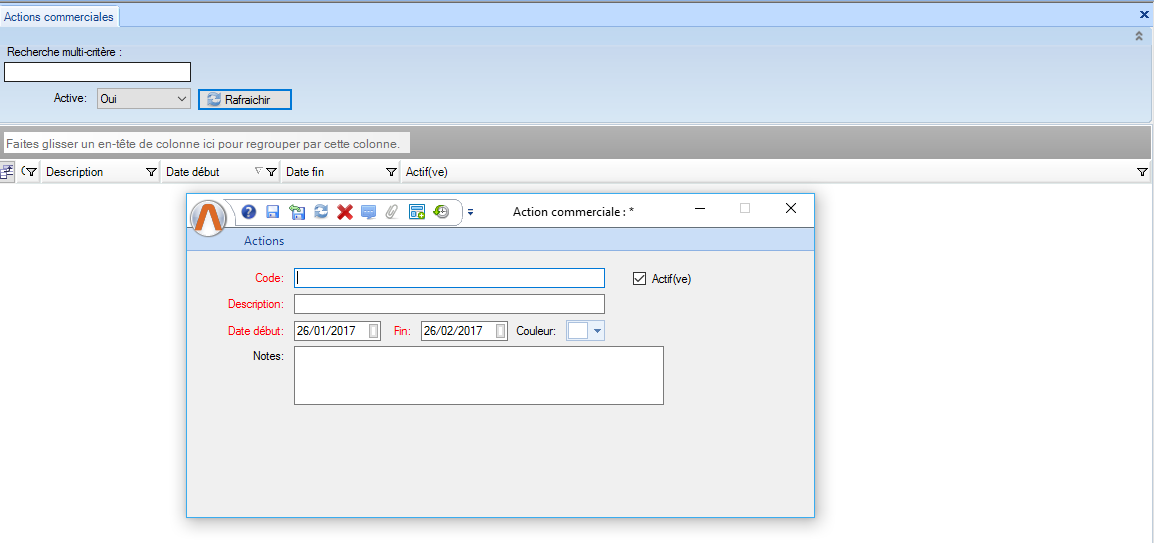Open the Actions ribbon tab

[x=264, y=241]
